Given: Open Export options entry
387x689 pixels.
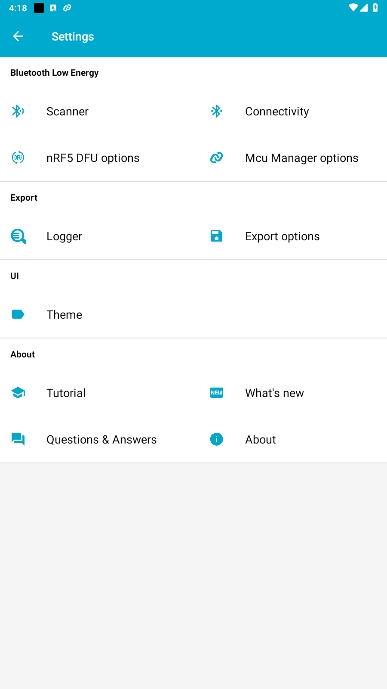Looking at the screenshot, I should (x=290, y=236).
